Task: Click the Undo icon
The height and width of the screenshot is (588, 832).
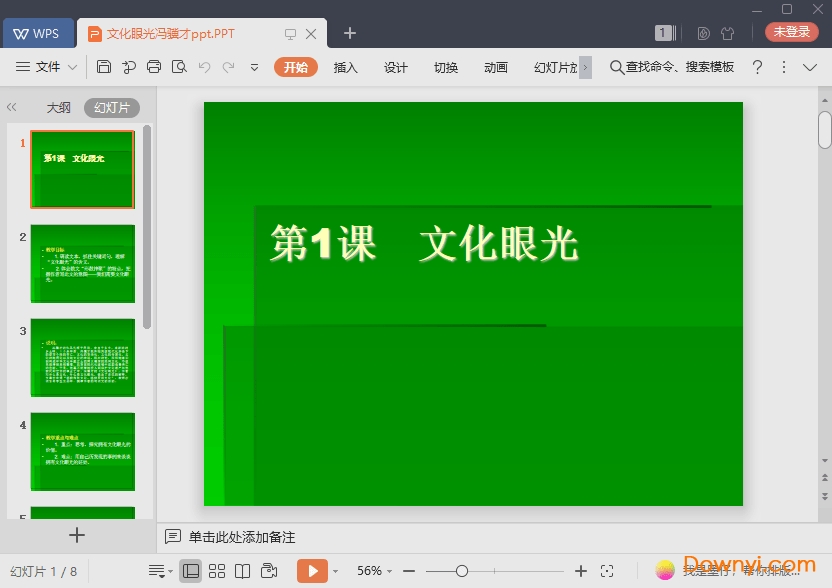Action: point(205,67)
